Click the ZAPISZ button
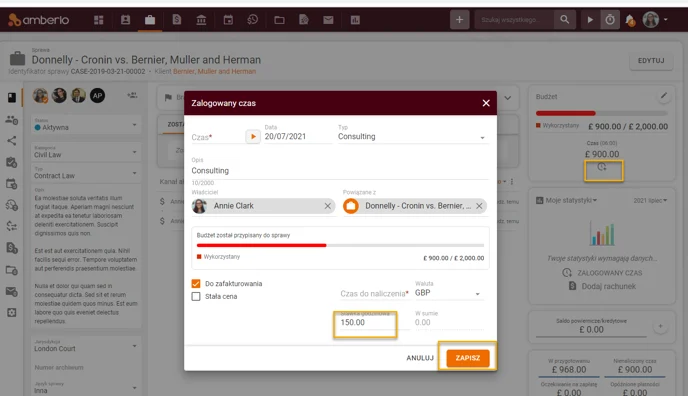The height and width of the screenshot is (396, 688). [468, 358]
